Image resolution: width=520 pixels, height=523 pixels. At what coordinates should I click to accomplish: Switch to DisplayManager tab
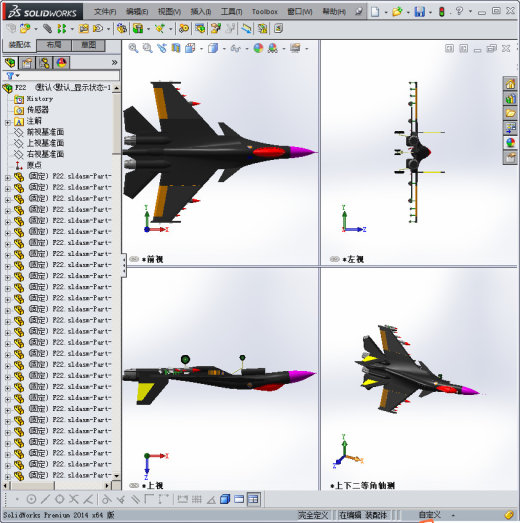61,63
